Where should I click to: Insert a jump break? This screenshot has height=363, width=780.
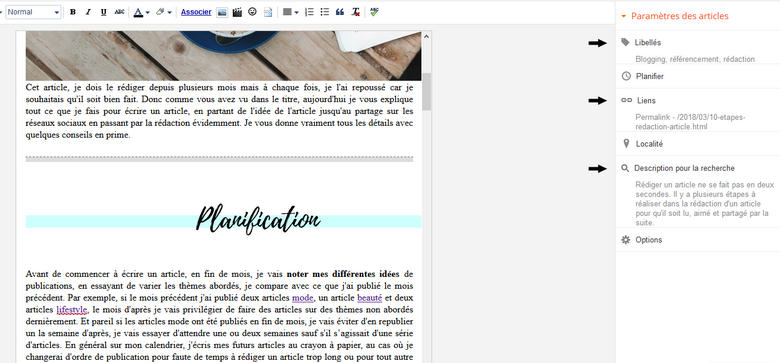click(268, 12)
